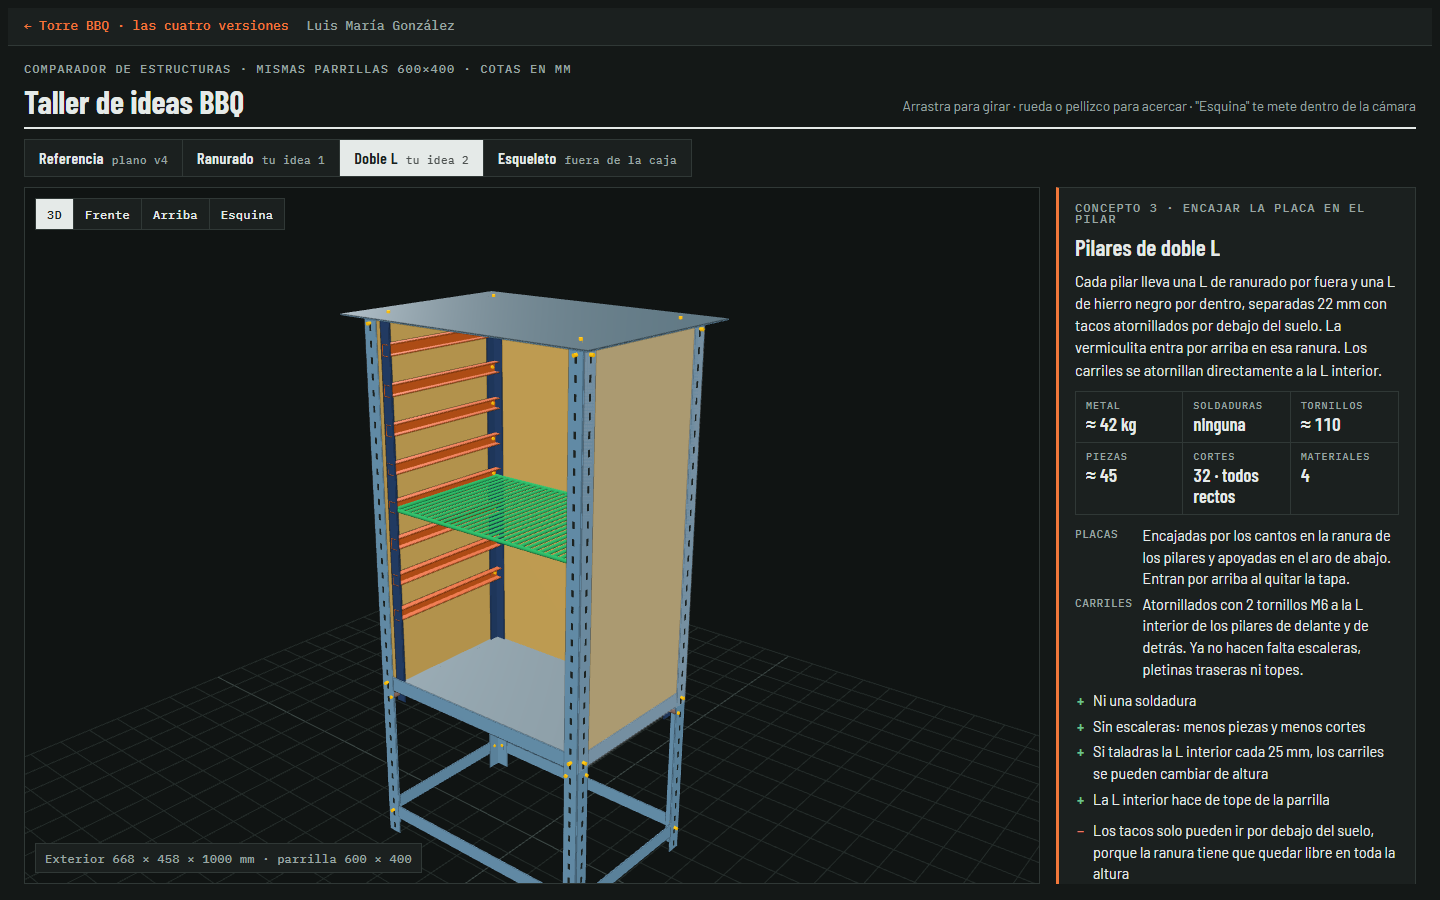Click the 'La L interior hace de tope' line
This screenshot has width=1440, height=900.
tap(1211, 800)
